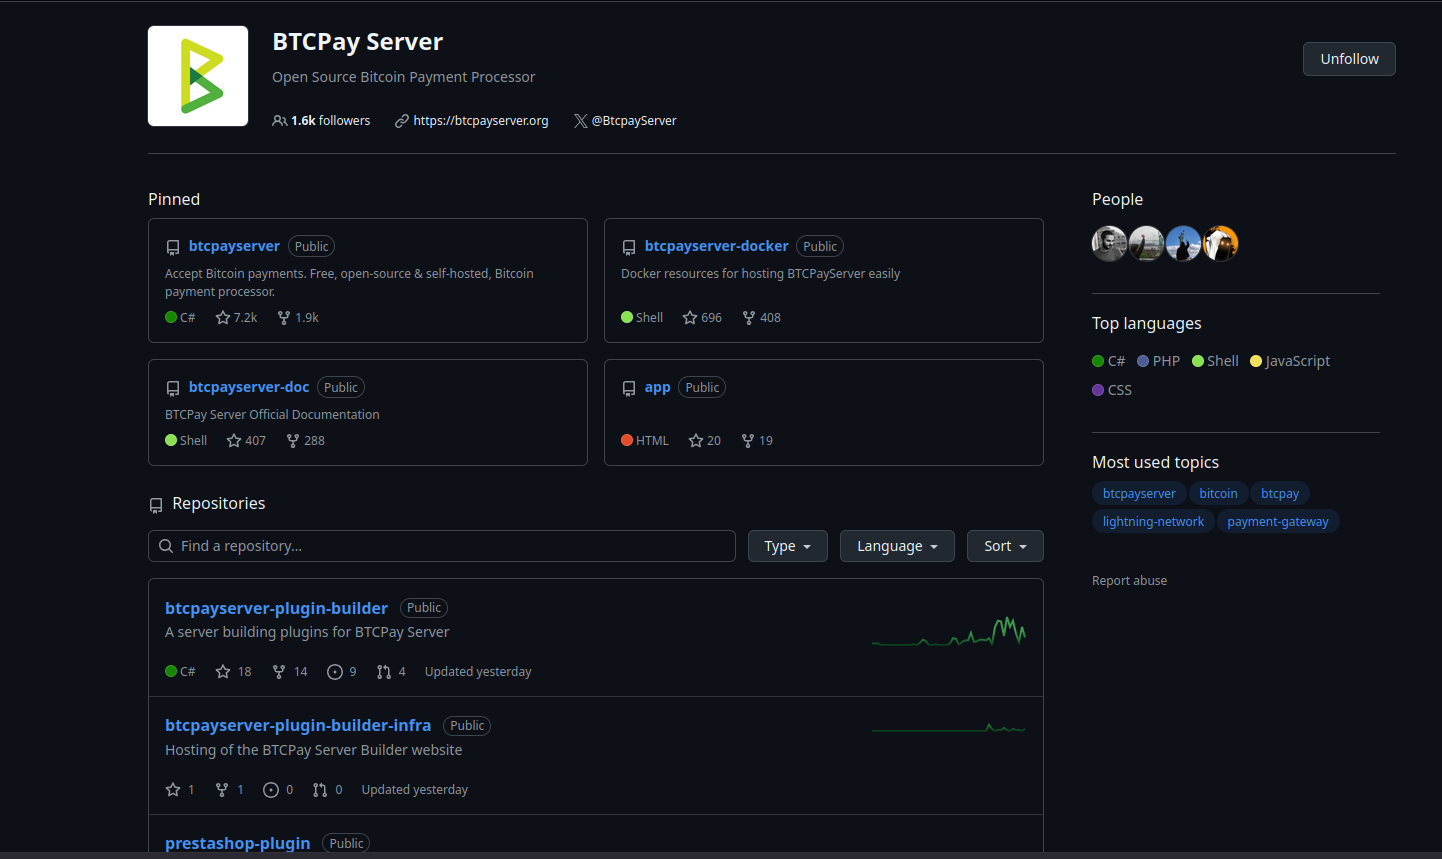Click fork icon on app pinned repo
1442x859 pixels.
pos(747,441)
